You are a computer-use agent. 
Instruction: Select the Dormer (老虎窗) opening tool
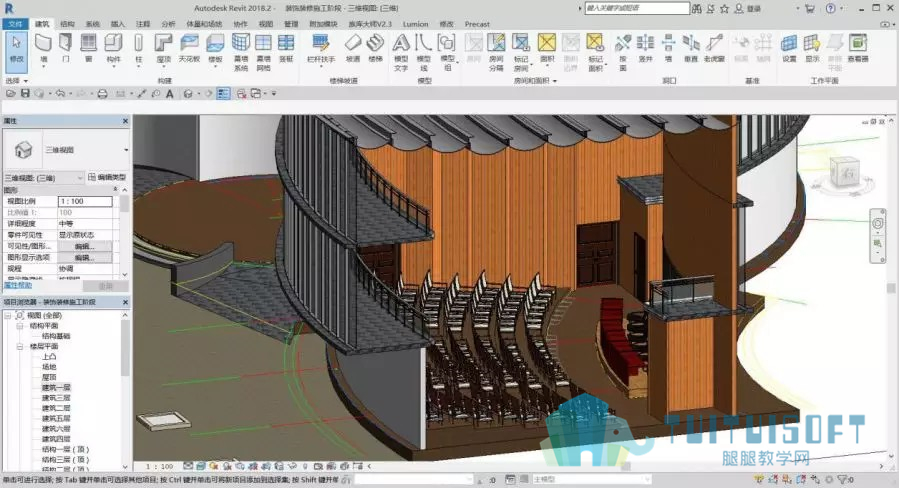714,48
